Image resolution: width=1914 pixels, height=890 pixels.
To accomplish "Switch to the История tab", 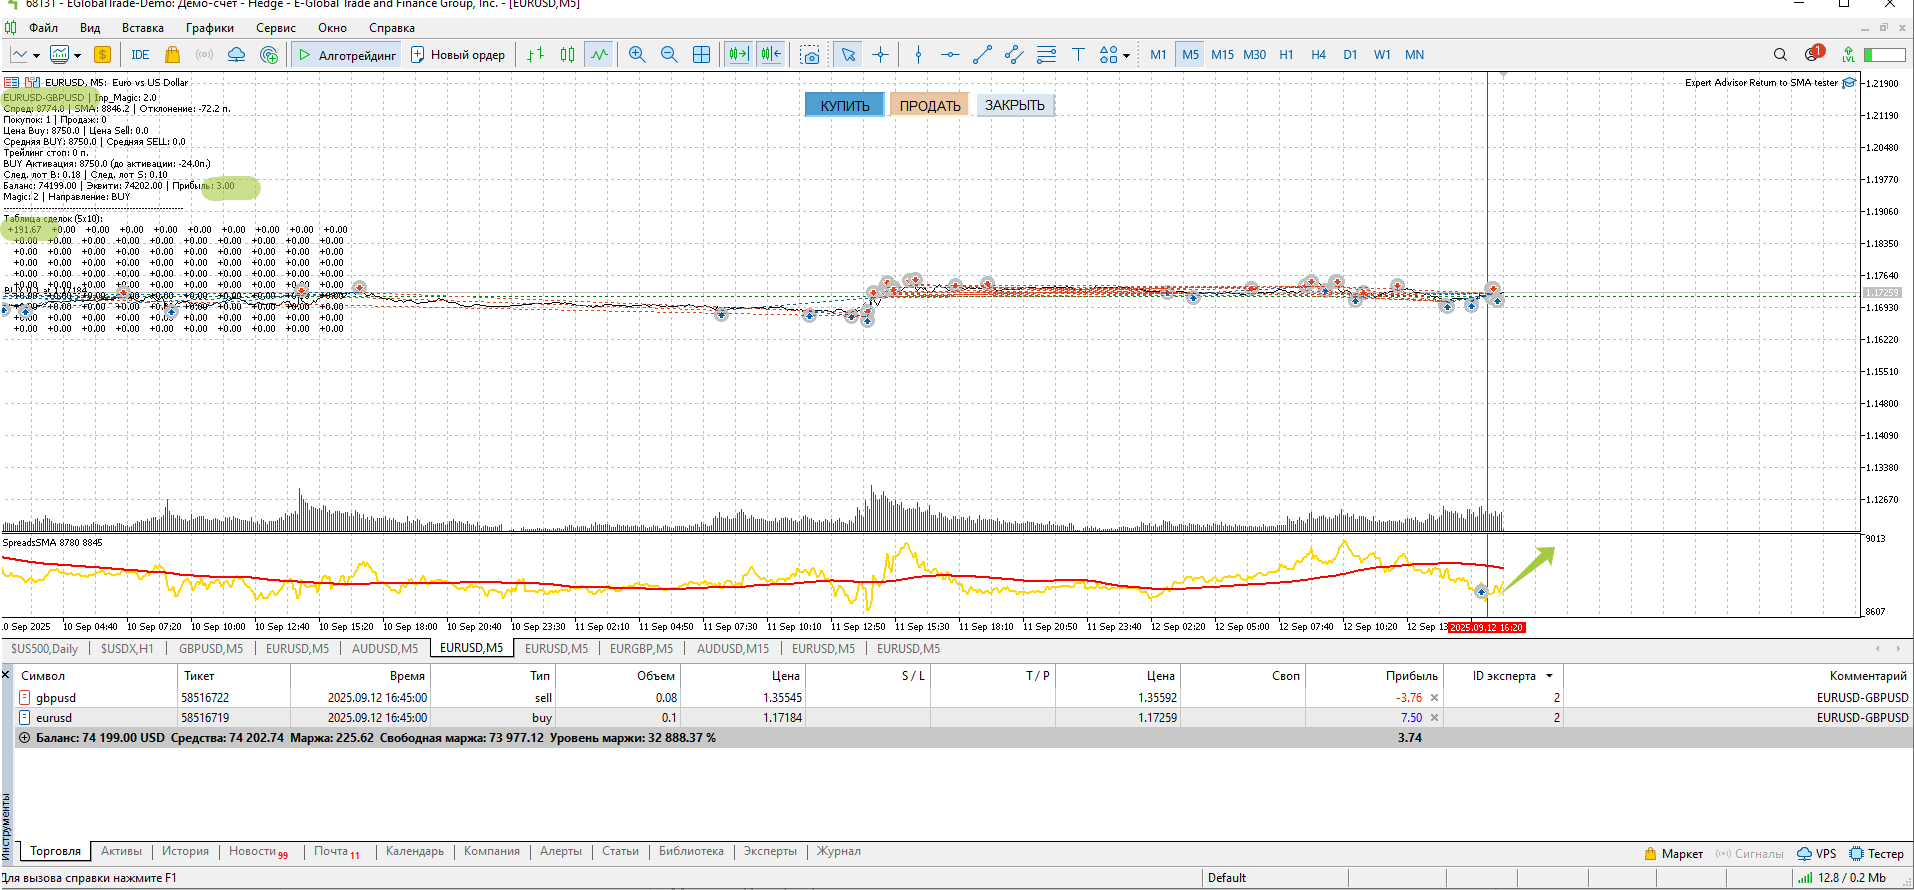I will (x=185, y=852).
